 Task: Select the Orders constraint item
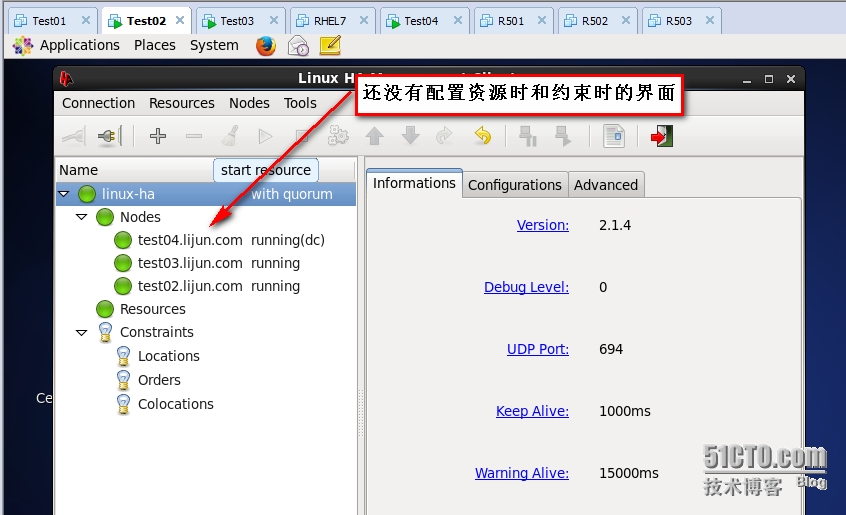tap(159, 380)
